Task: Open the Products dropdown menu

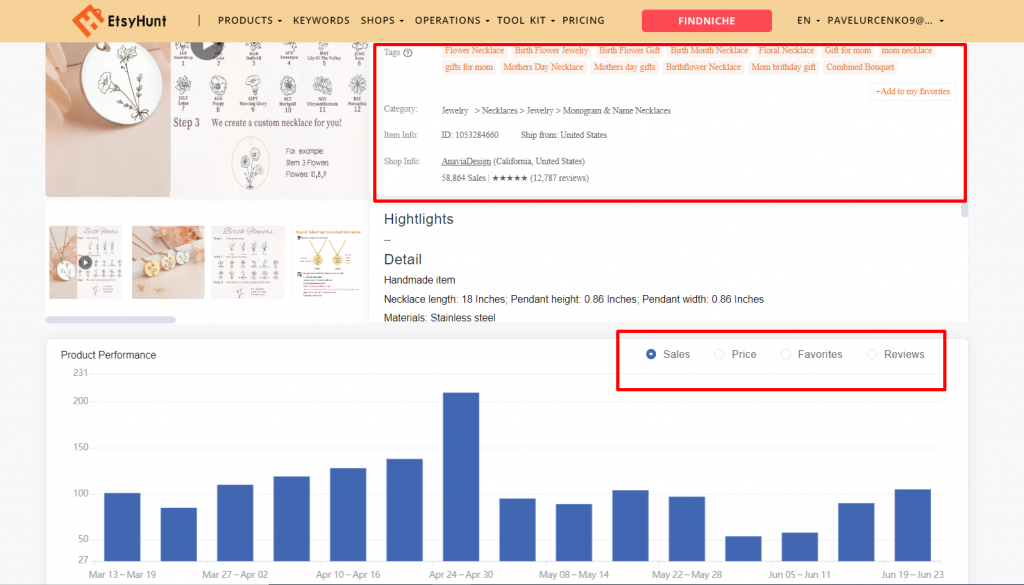Action: 249,20
